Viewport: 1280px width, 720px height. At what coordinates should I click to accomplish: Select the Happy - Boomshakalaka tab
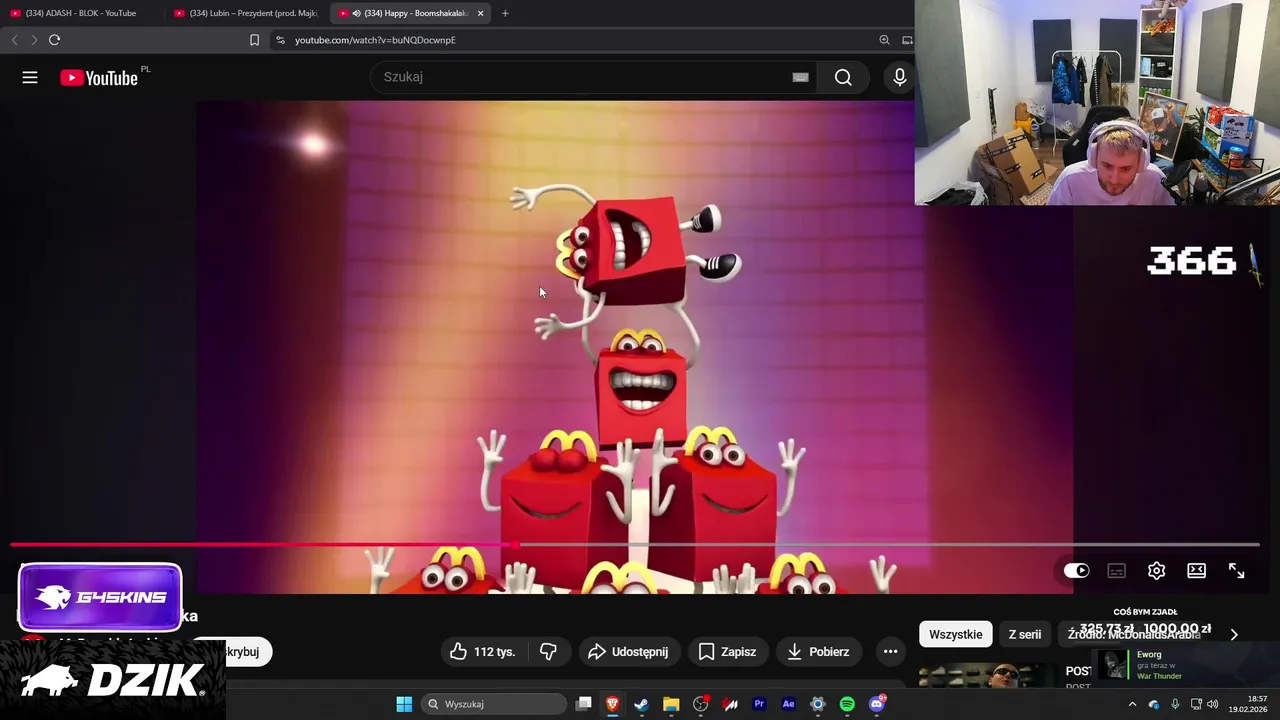click(x=410, y=13)
